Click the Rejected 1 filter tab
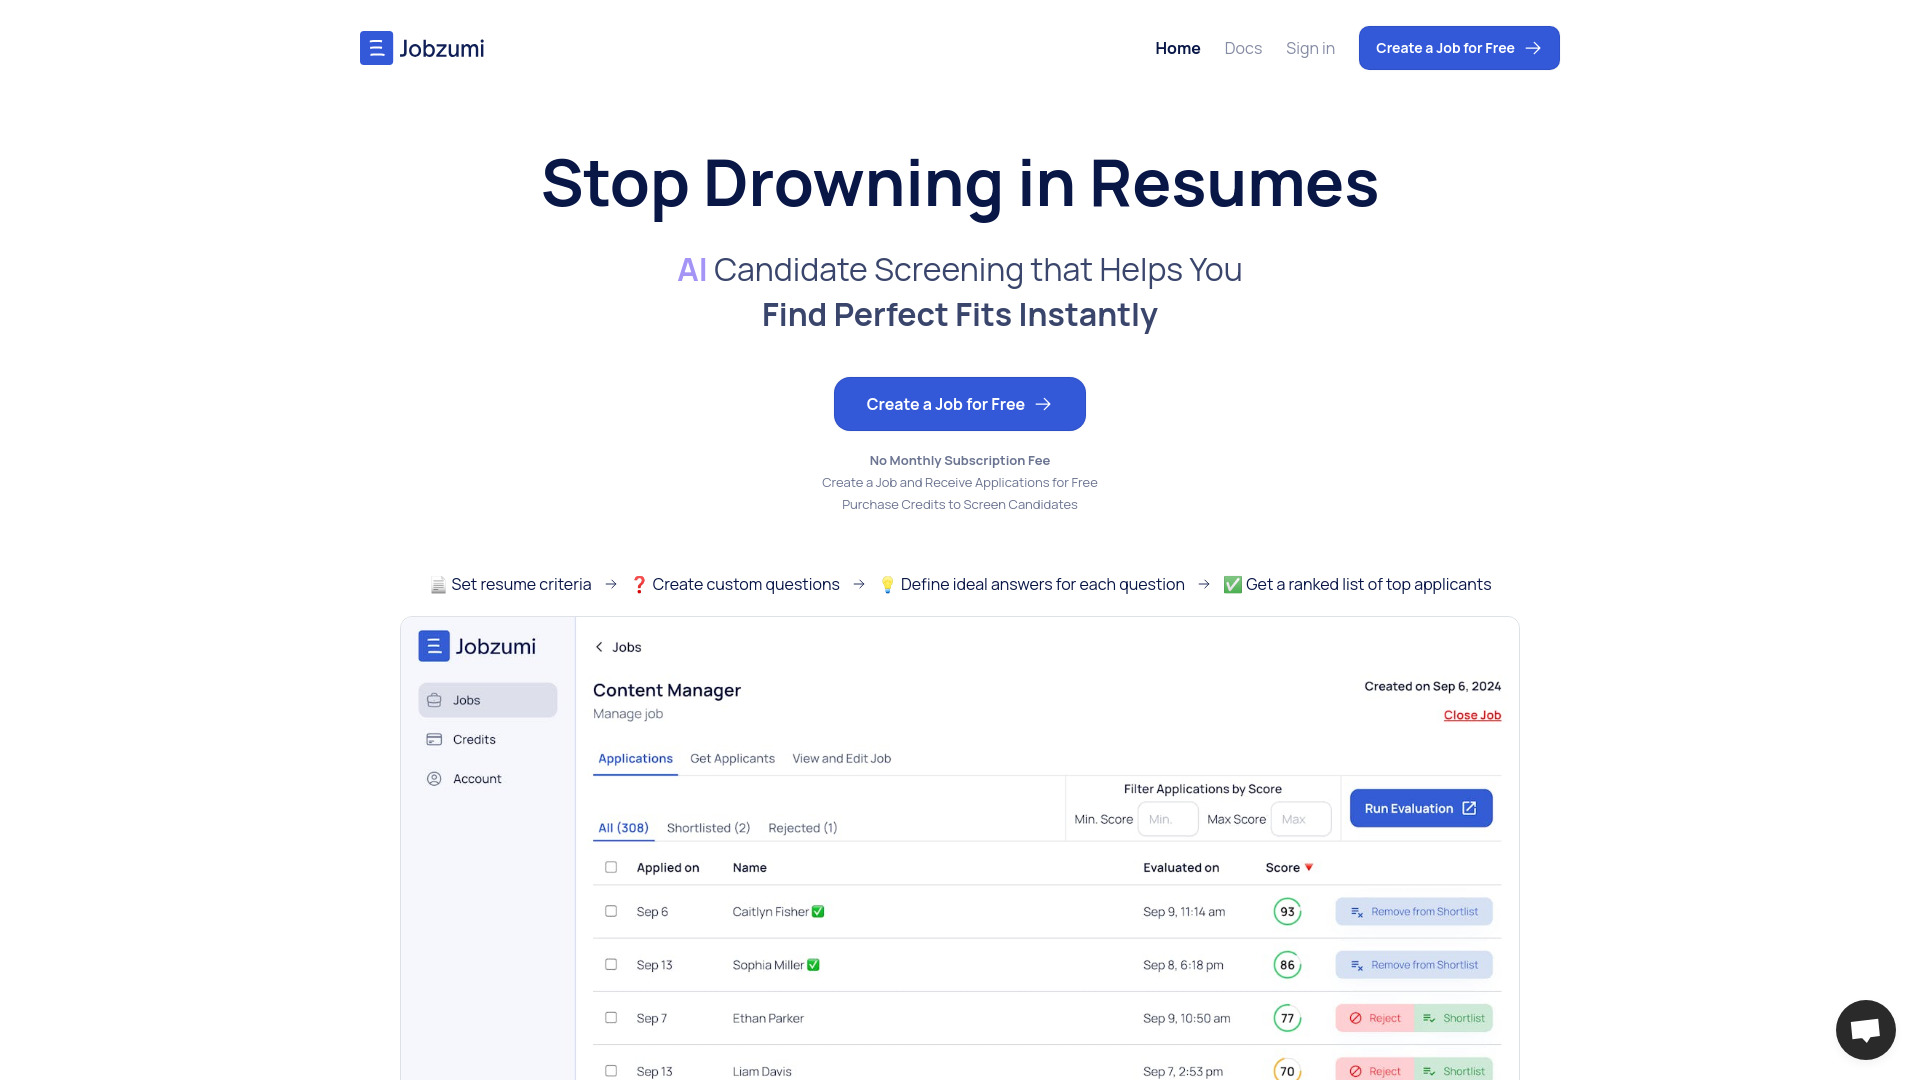Viewport: 1920px width, 1080px height. [802, 828]
